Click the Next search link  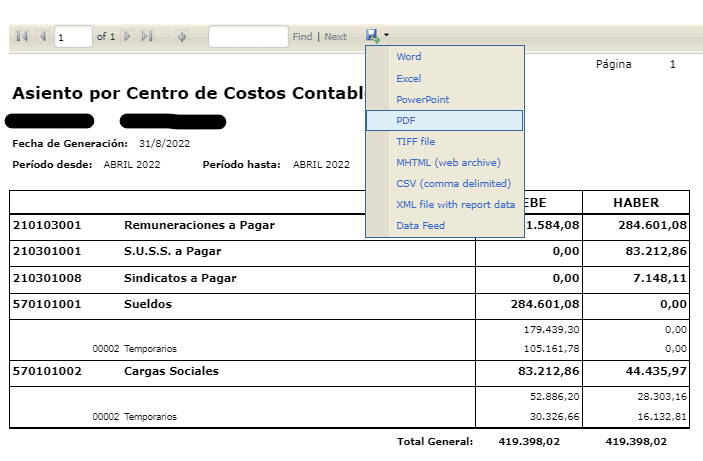[x=335, y=37]
